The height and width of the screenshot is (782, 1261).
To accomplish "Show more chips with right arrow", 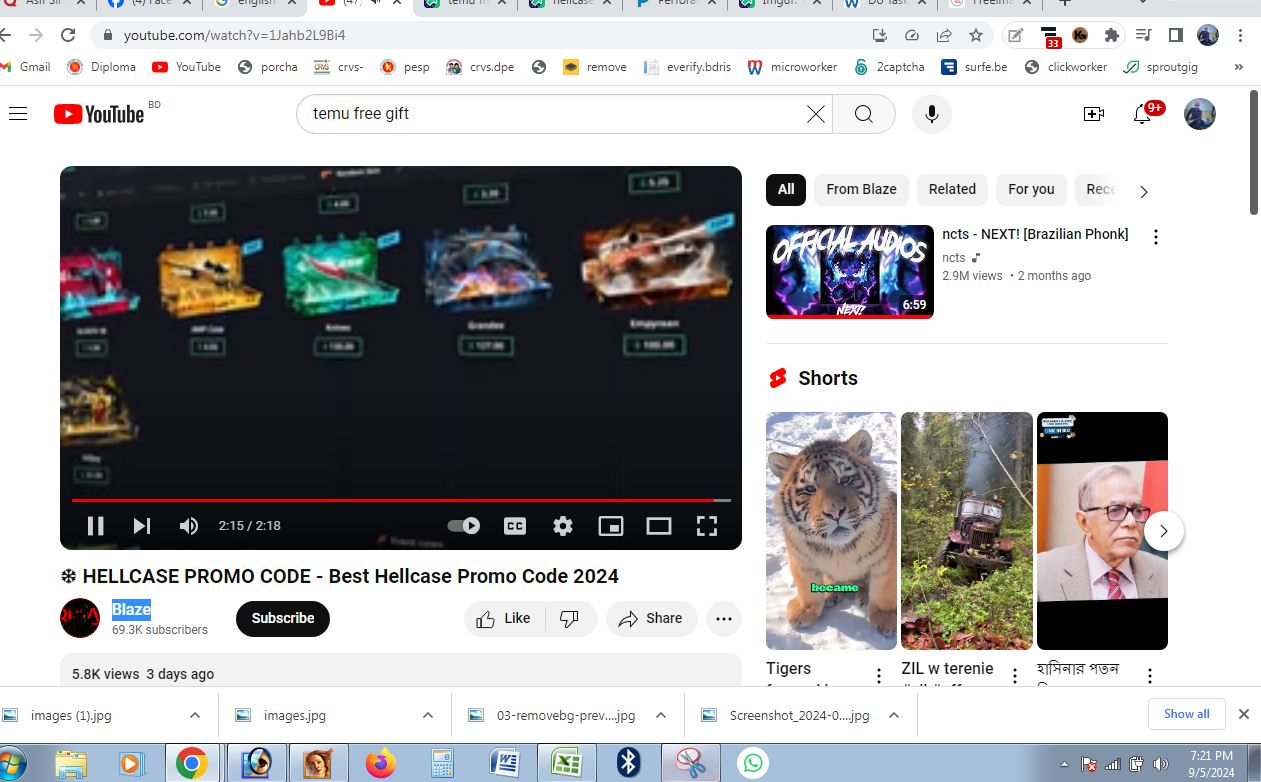I will [1144, 191].
